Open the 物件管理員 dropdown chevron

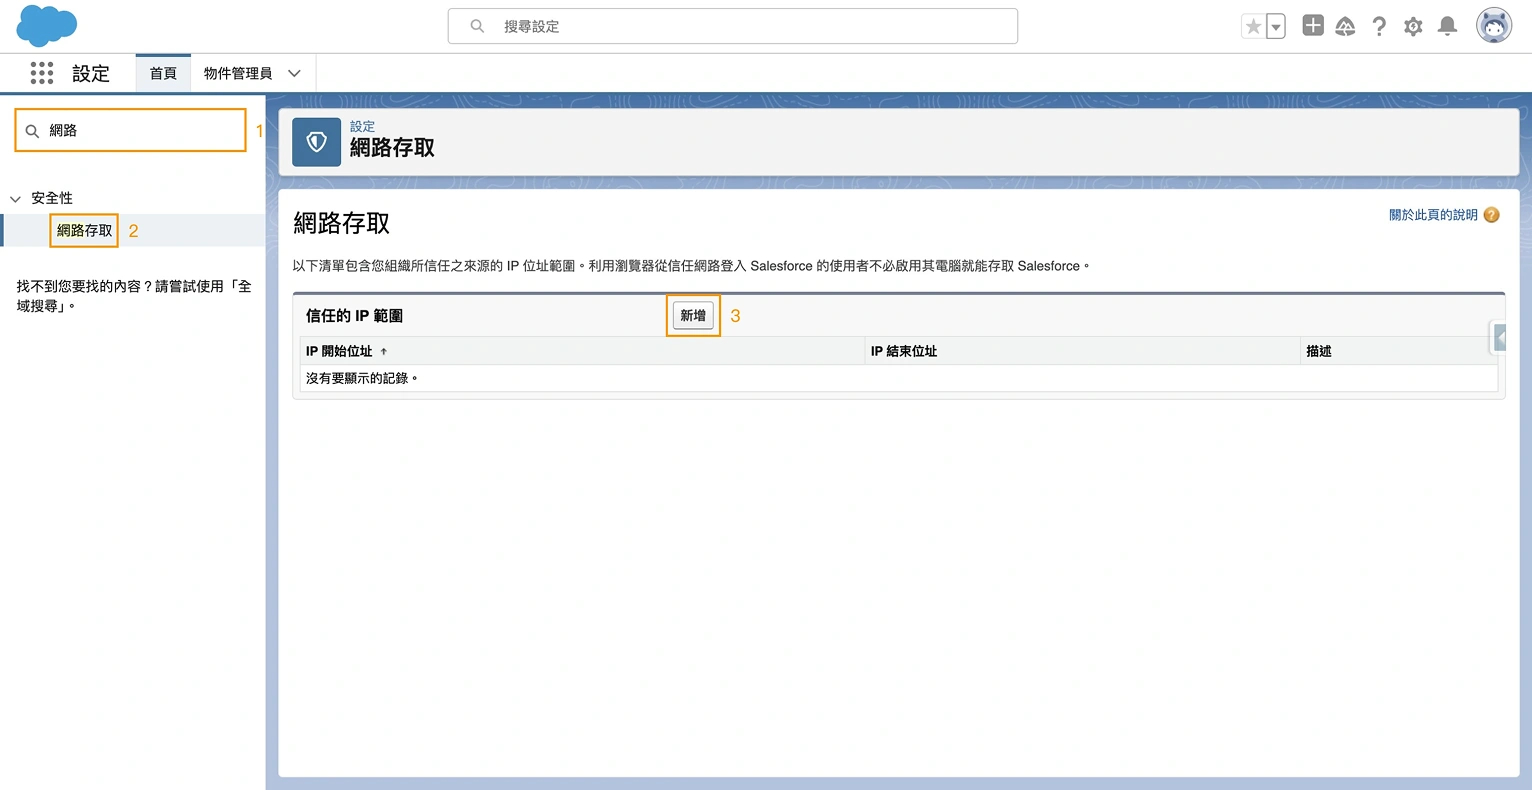[294, 73]
